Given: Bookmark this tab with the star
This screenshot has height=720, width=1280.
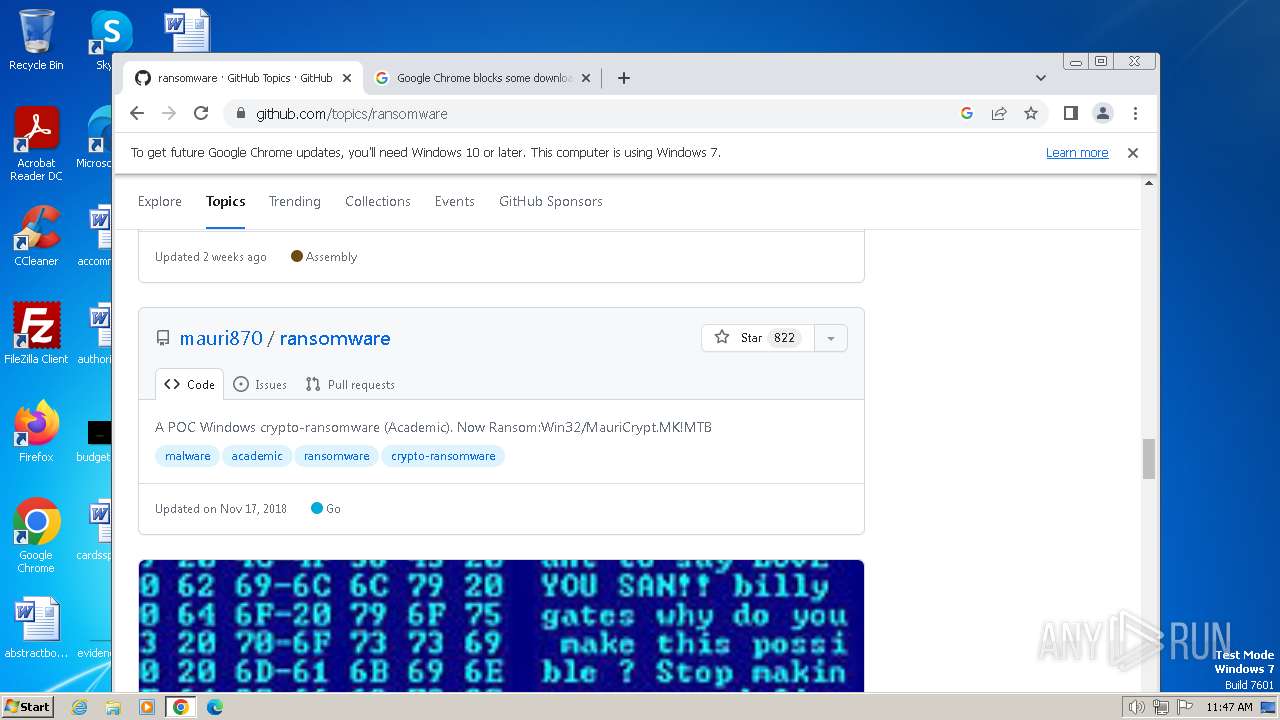Looking at the screenshot, I should point(1031,113).
